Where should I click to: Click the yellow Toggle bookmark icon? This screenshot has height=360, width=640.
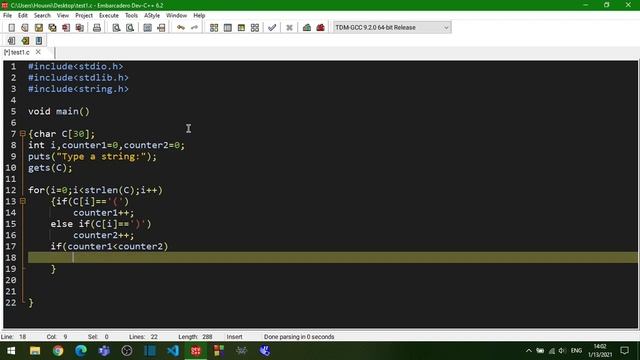click(25, 40)
